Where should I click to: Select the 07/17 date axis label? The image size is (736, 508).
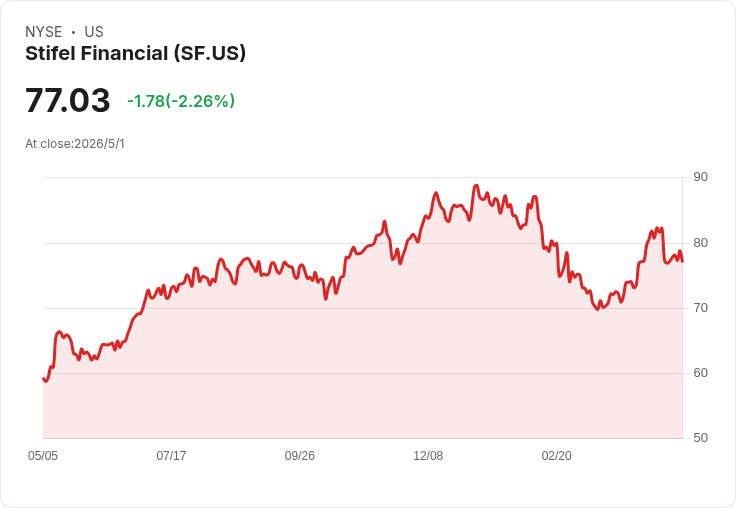pyautogui.click(x=171, y=456)
